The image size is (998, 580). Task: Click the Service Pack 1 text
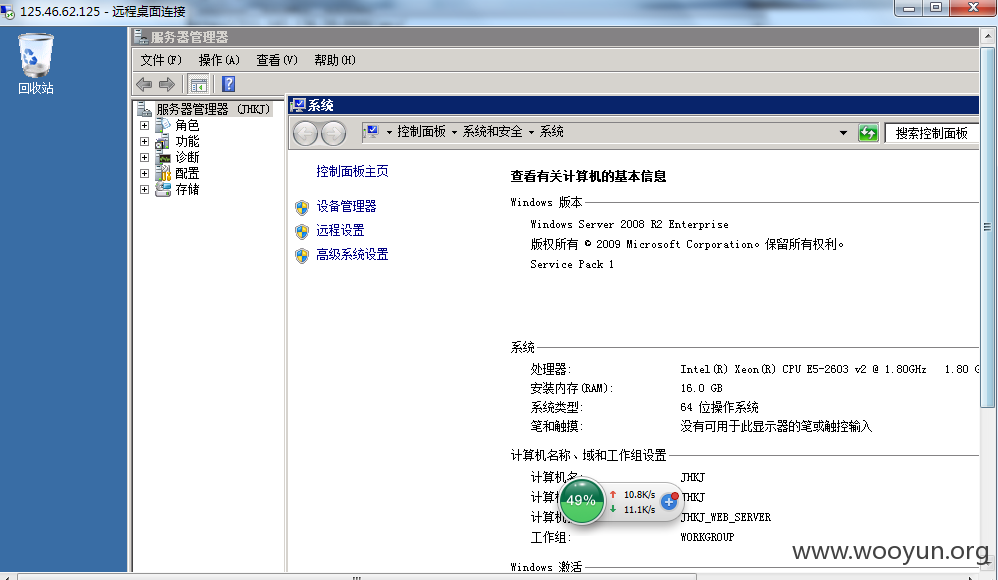[x=572, y=264]
